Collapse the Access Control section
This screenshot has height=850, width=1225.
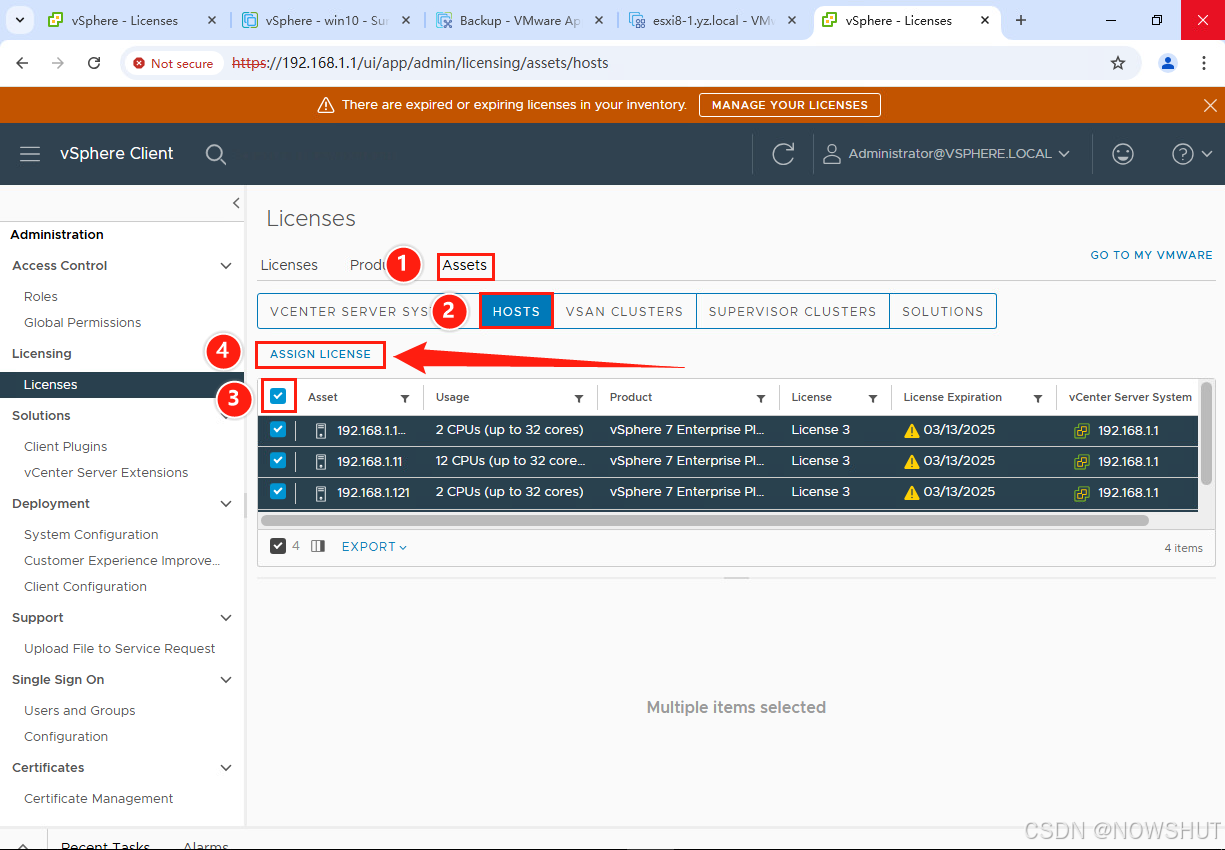coord(226,266)
